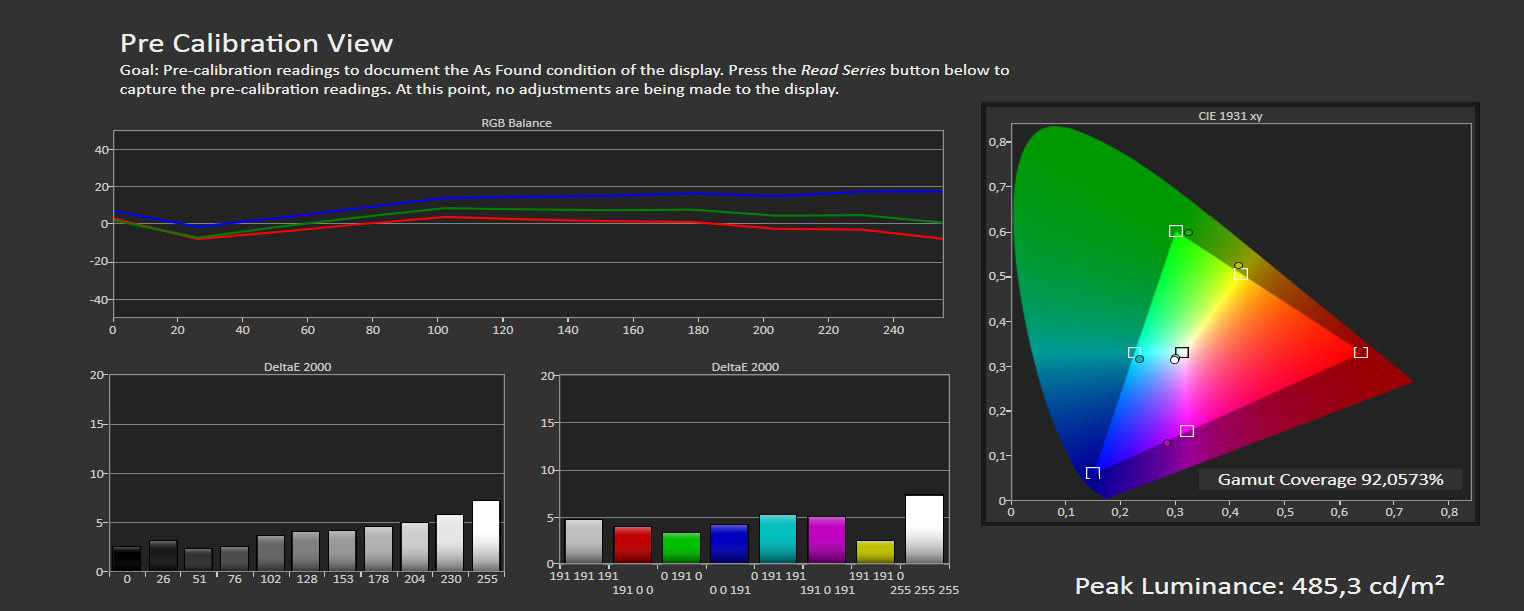Click the "Pre Calibration View" heading
1524x611 pixels.
[x=256, y=43]
